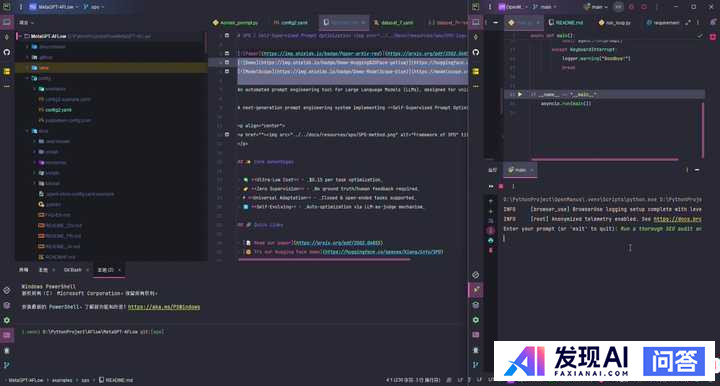720x386 pixels.
Task: Open Git tool window icon in MetaGPT-AFlow window
Action: [7, 365]
